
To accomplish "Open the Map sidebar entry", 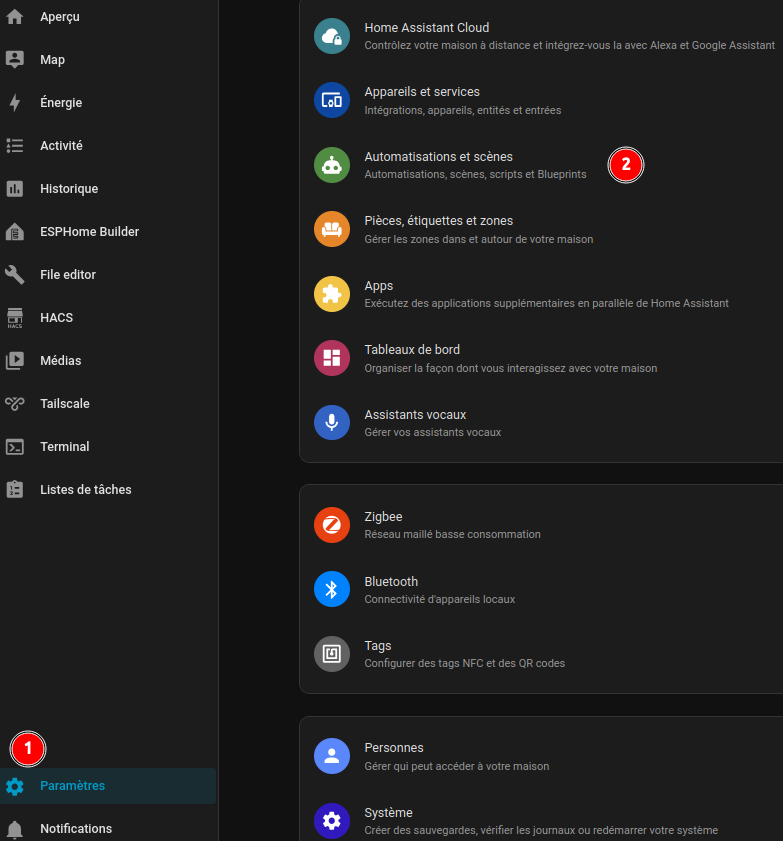I will click(x=108, y=60).
